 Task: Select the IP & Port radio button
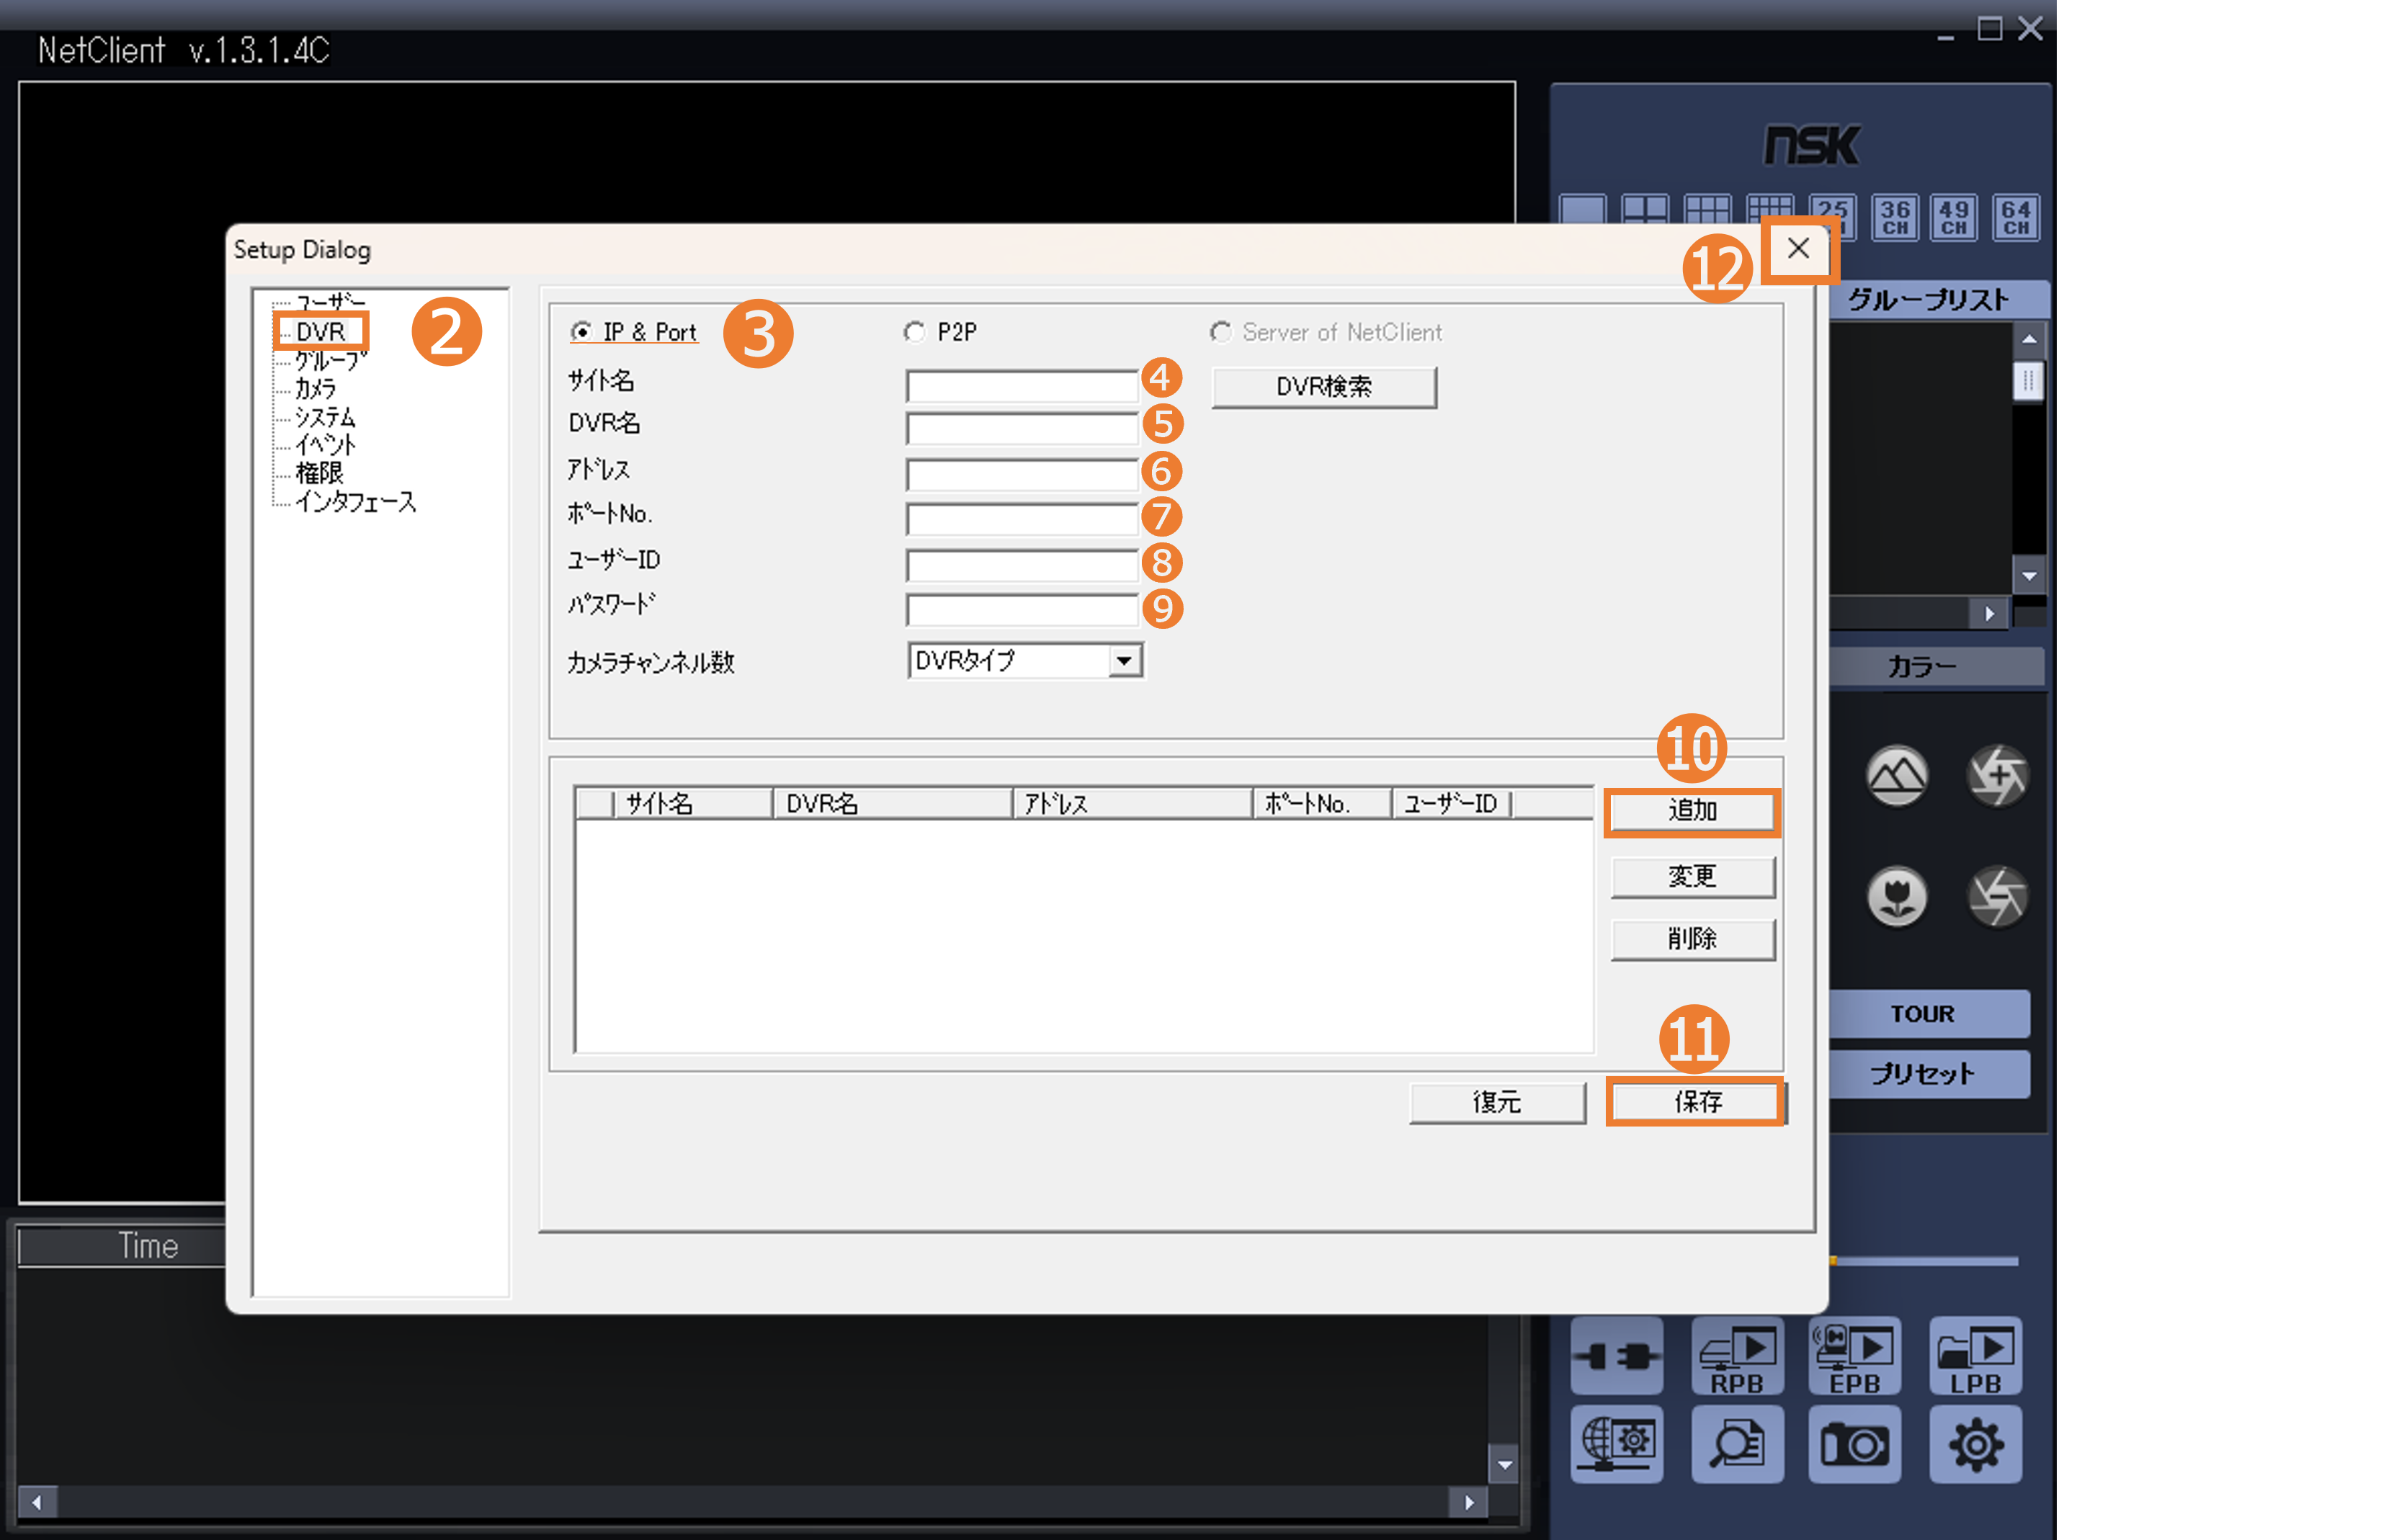[581, 332]
